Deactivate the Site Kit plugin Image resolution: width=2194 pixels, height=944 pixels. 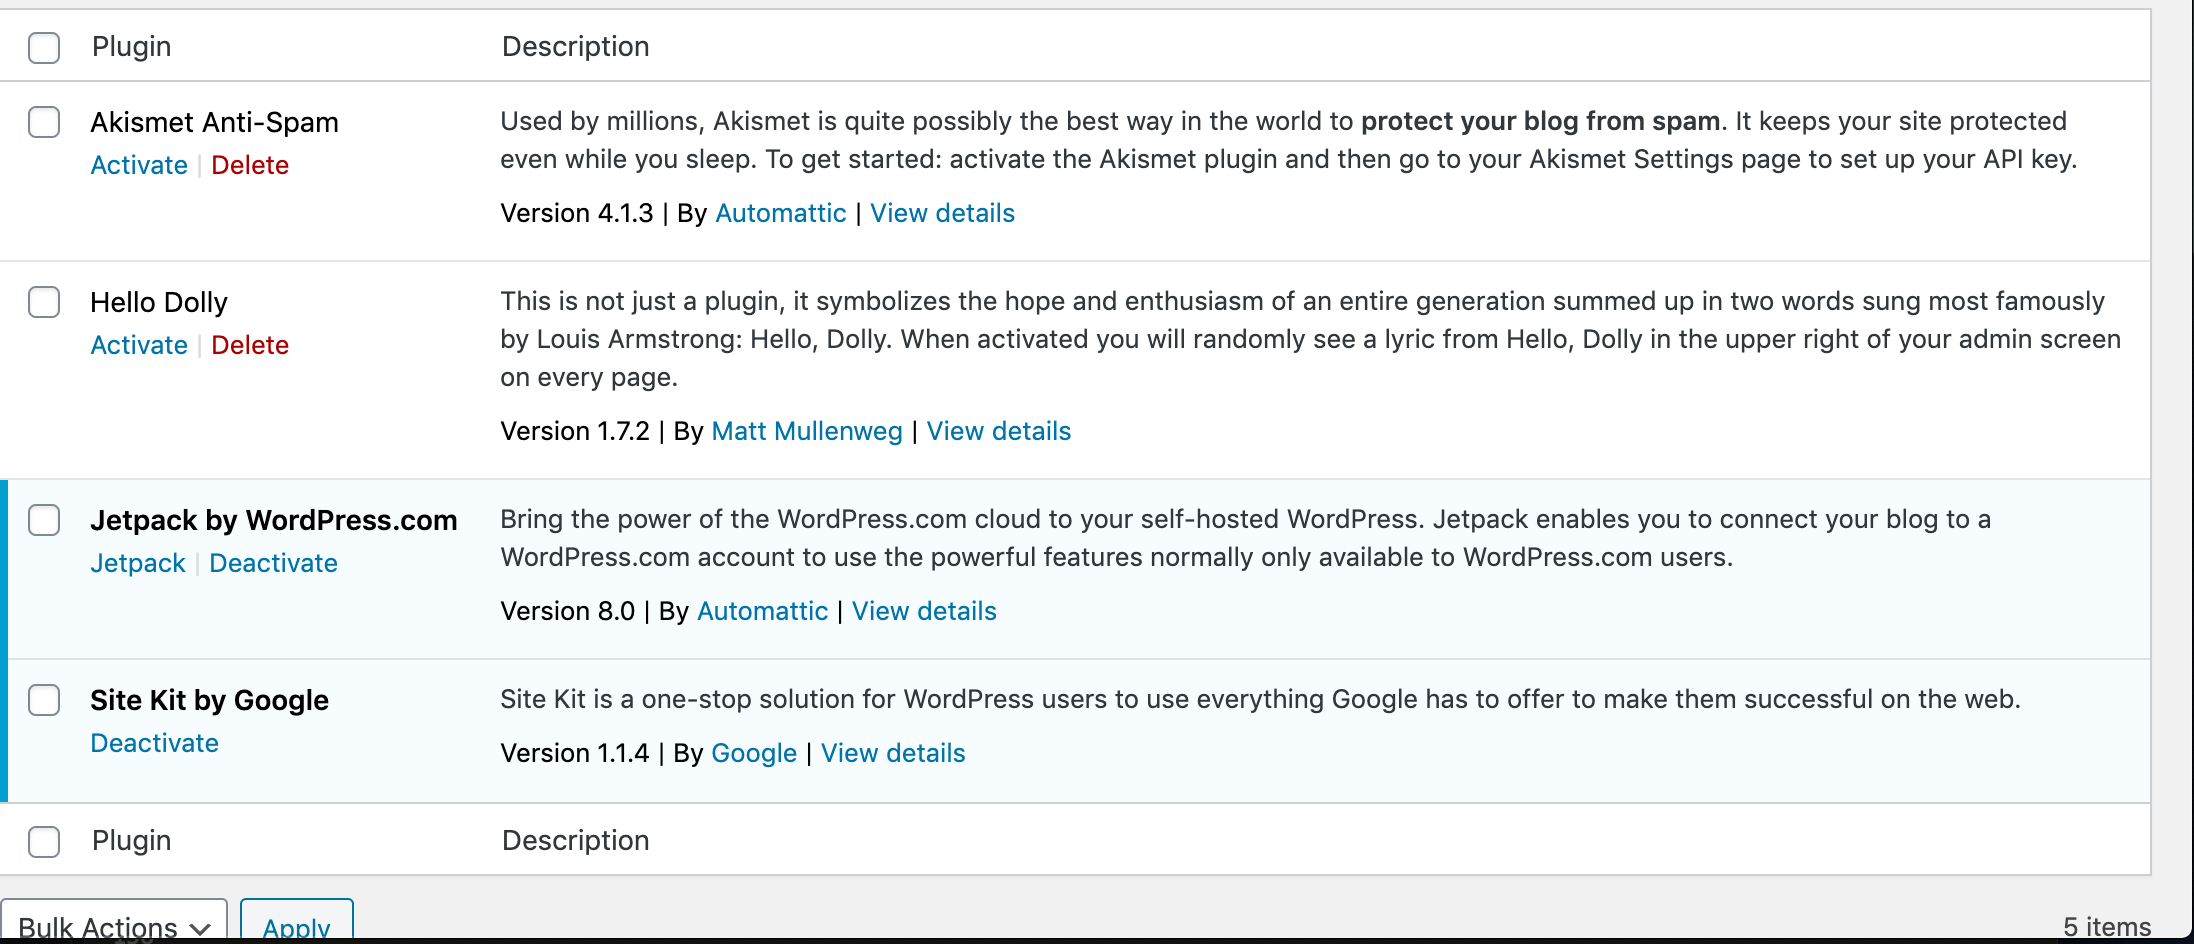(x=154, y=743)
